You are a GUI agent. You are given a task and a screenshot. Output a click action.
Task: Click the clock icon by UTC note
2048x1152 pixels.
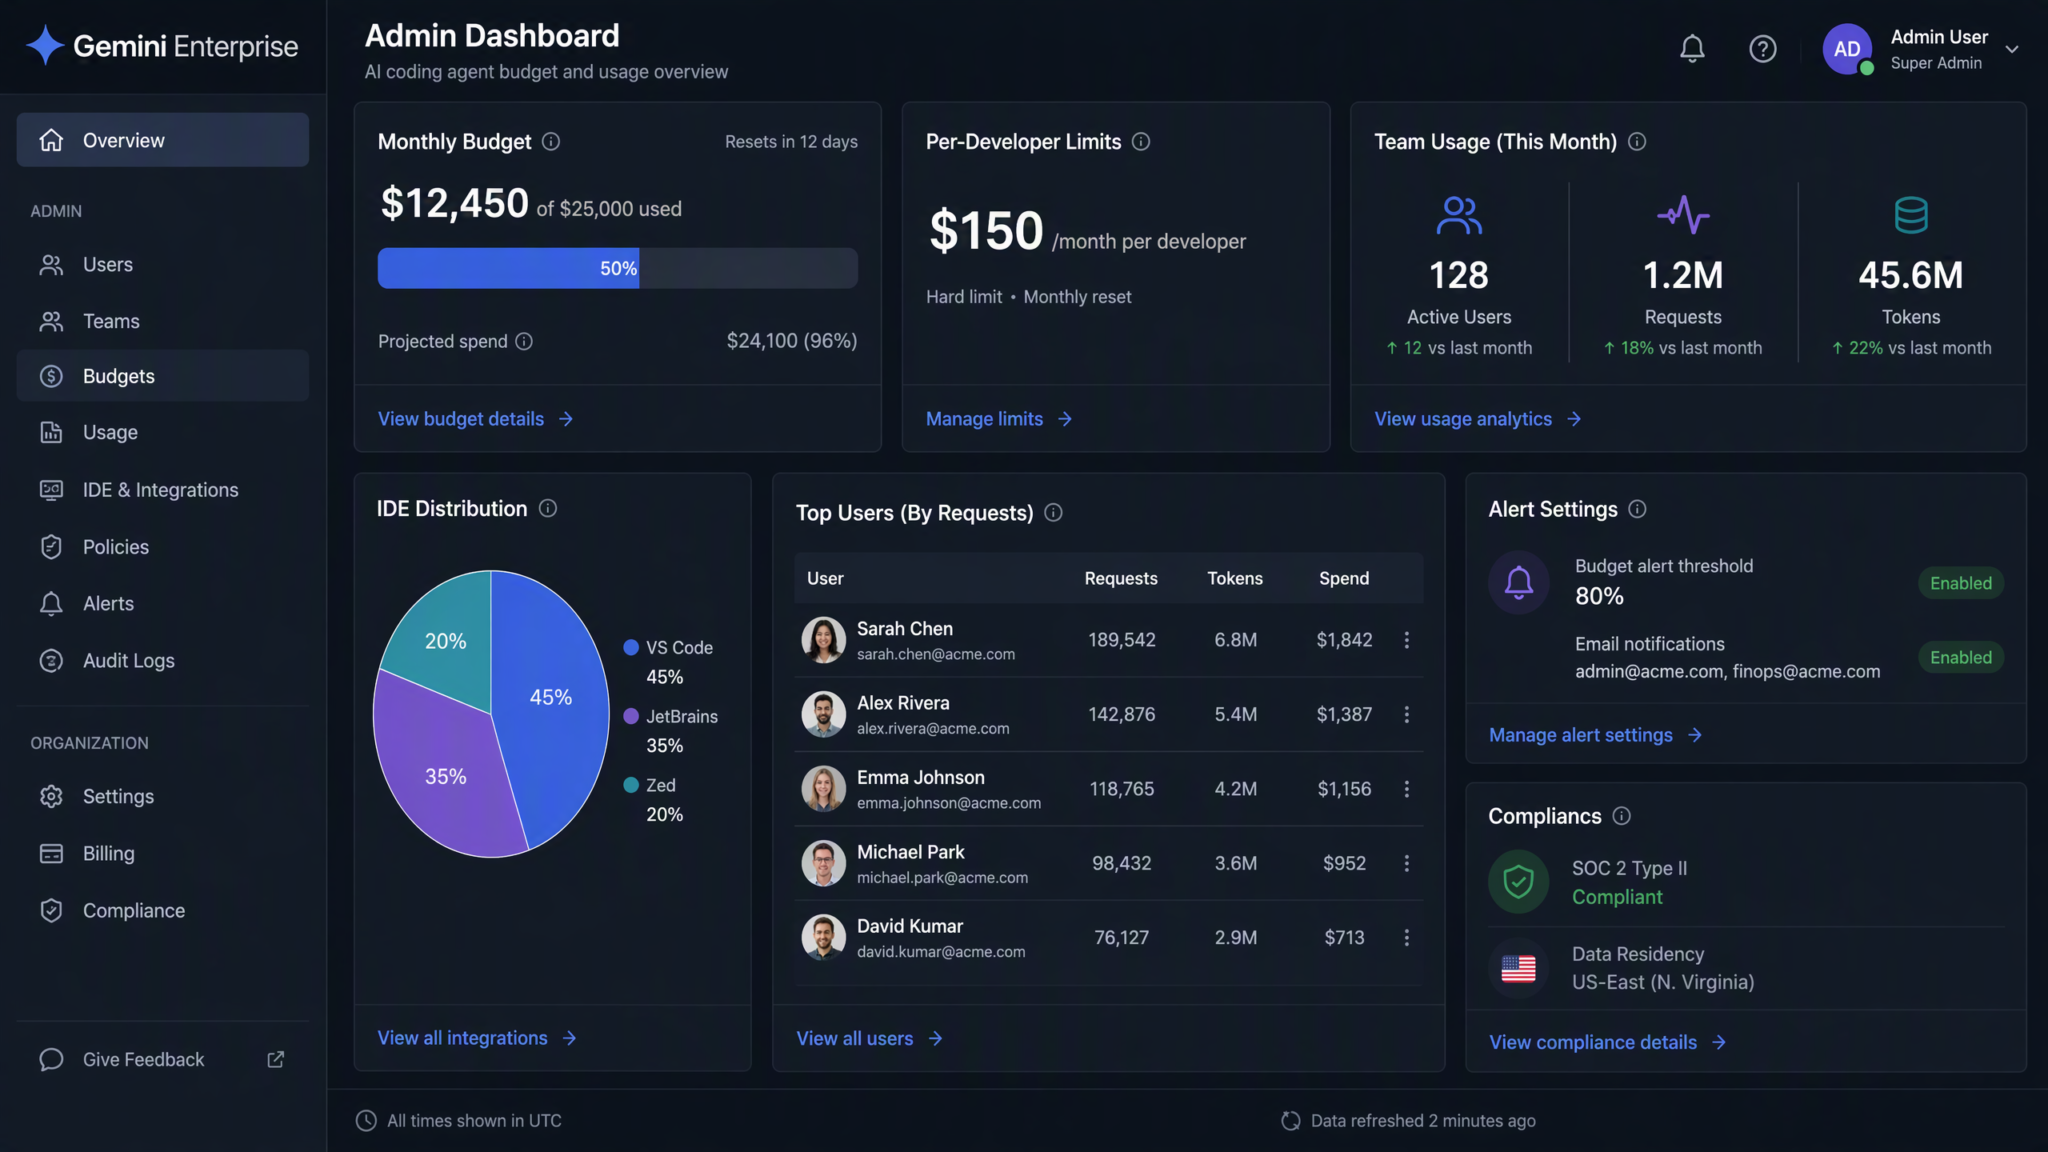coord(367,1121)
